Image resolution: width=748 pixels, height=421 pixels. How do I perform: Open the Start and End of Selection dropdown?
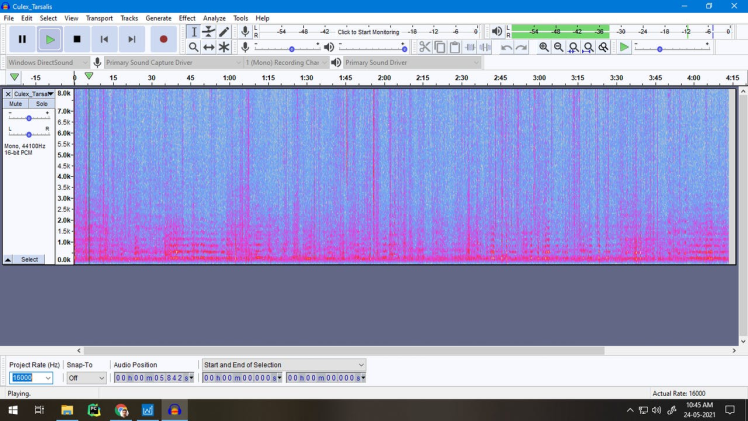pyautogui.click(x=361, y=365)
